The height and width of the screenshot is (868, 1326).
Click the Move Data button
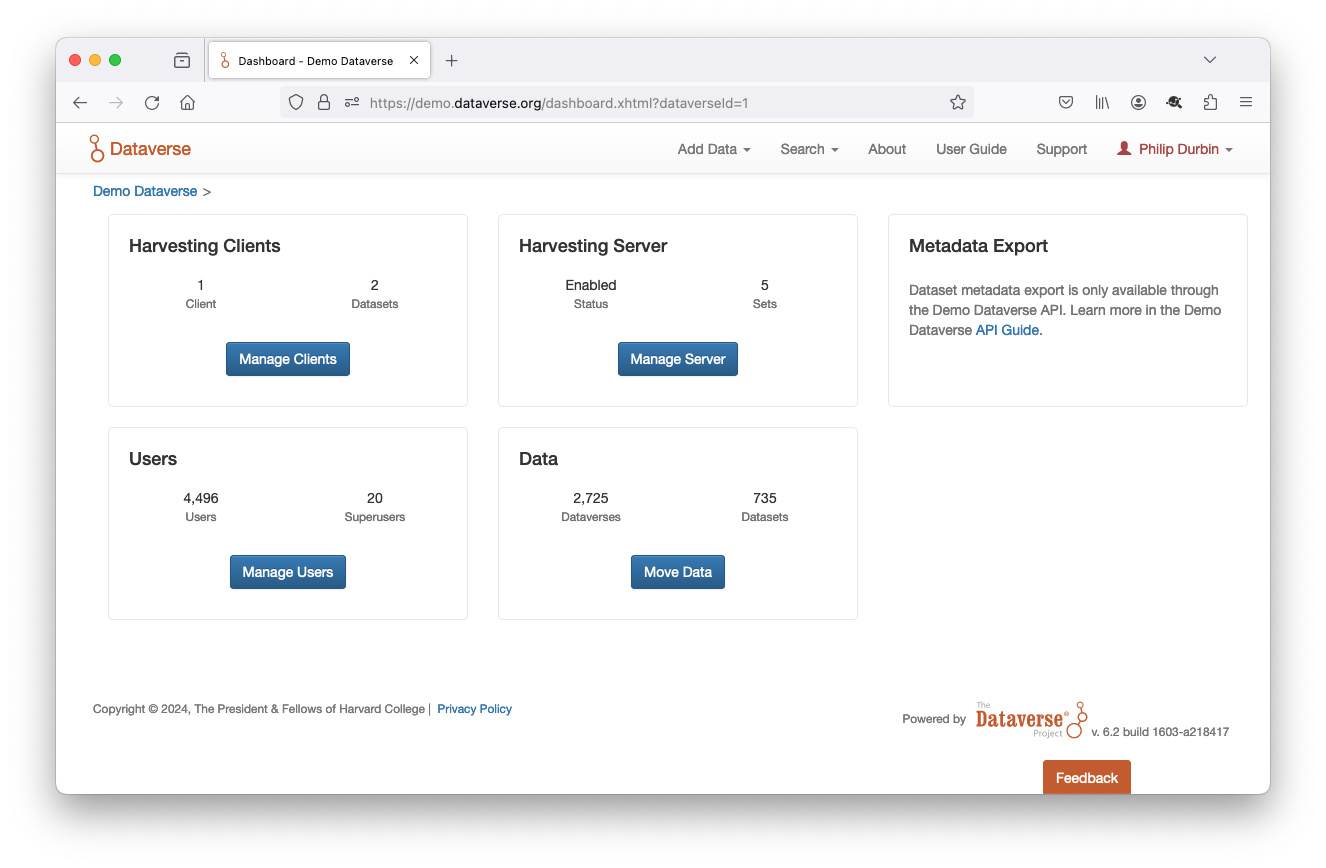[x=677, y=572]
